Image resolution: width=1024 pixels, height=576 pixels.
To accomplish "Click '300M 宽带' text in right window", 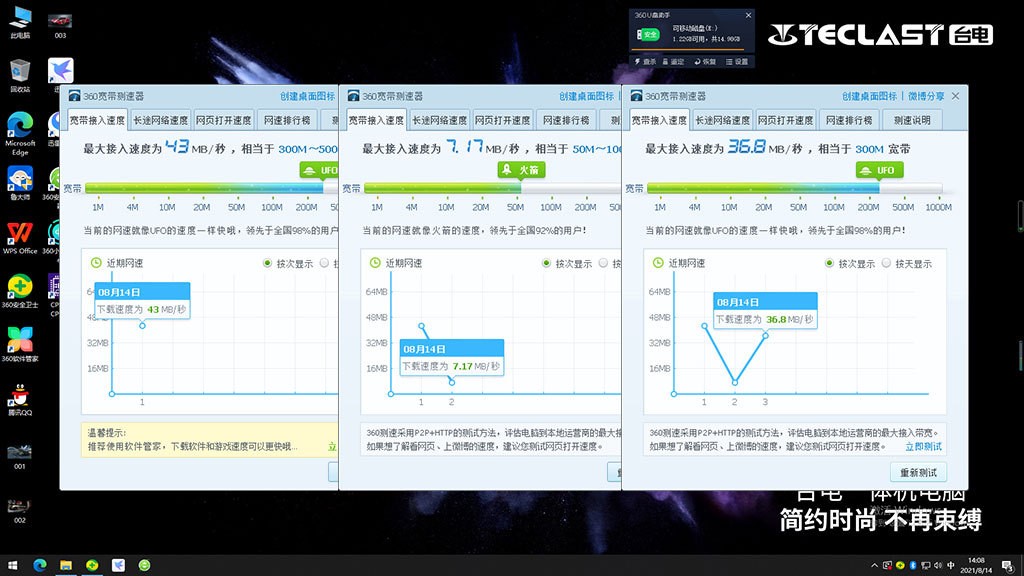I will point(882,149).
